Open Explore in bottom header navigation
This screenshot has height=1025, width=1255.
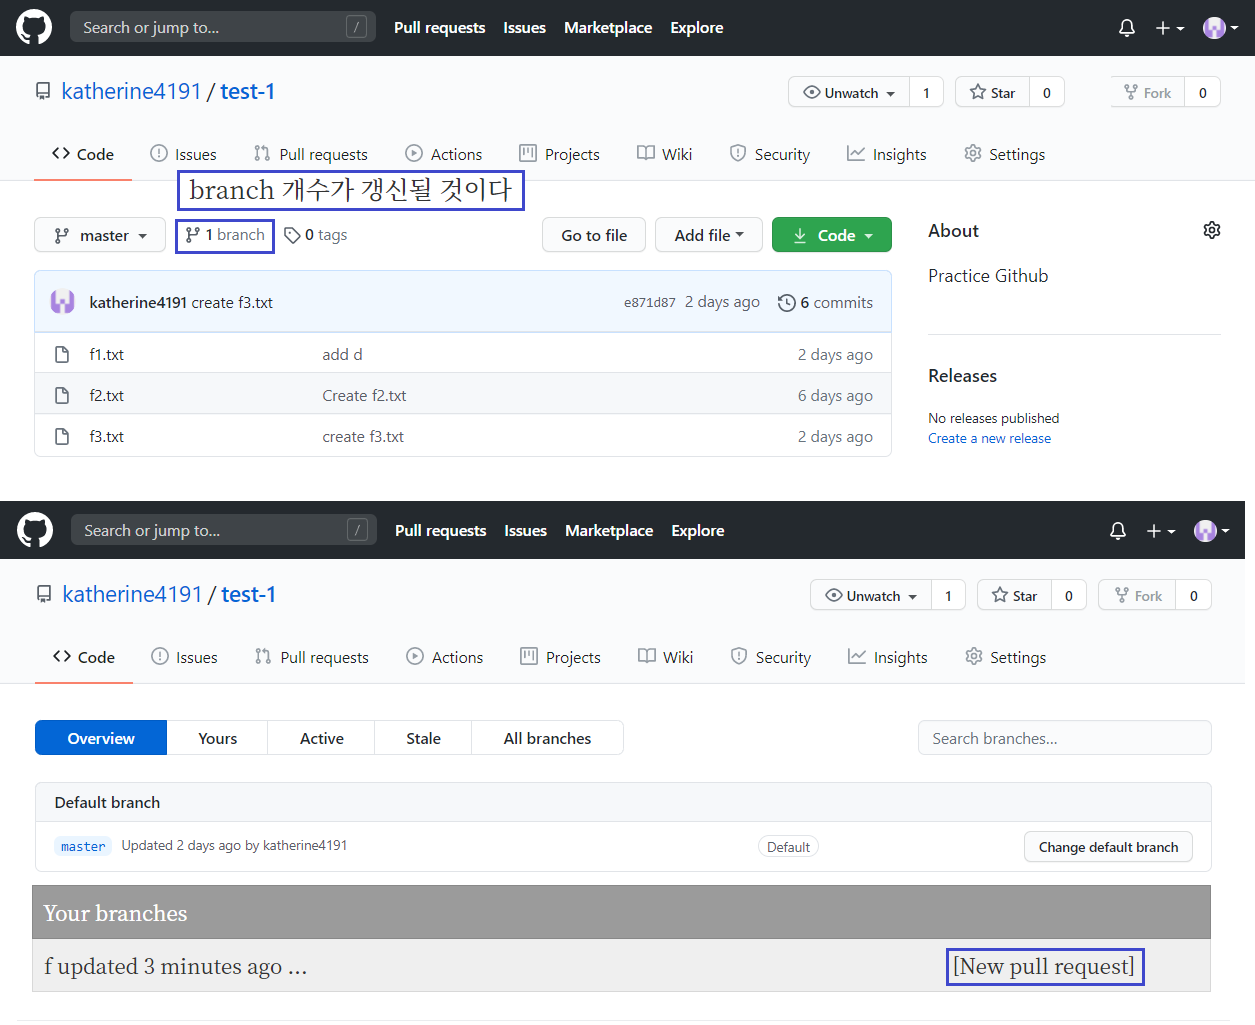[x=698, y=531]
